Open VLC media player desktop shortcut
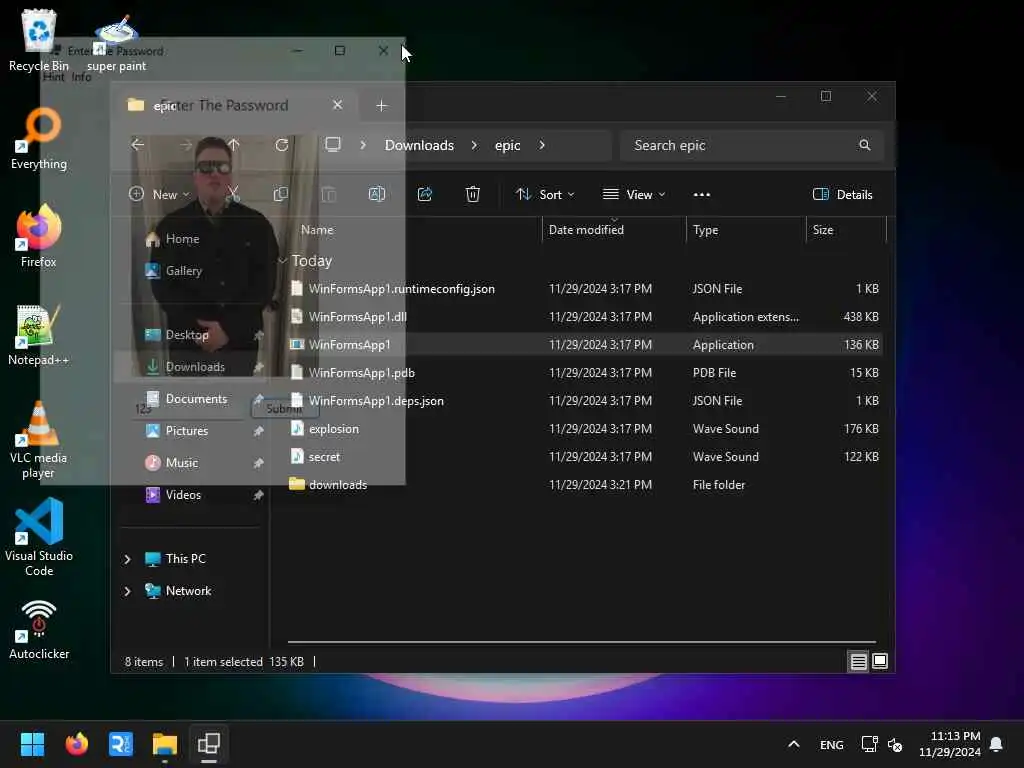This screenshot has width=1024, height=768. click(39, 440)
